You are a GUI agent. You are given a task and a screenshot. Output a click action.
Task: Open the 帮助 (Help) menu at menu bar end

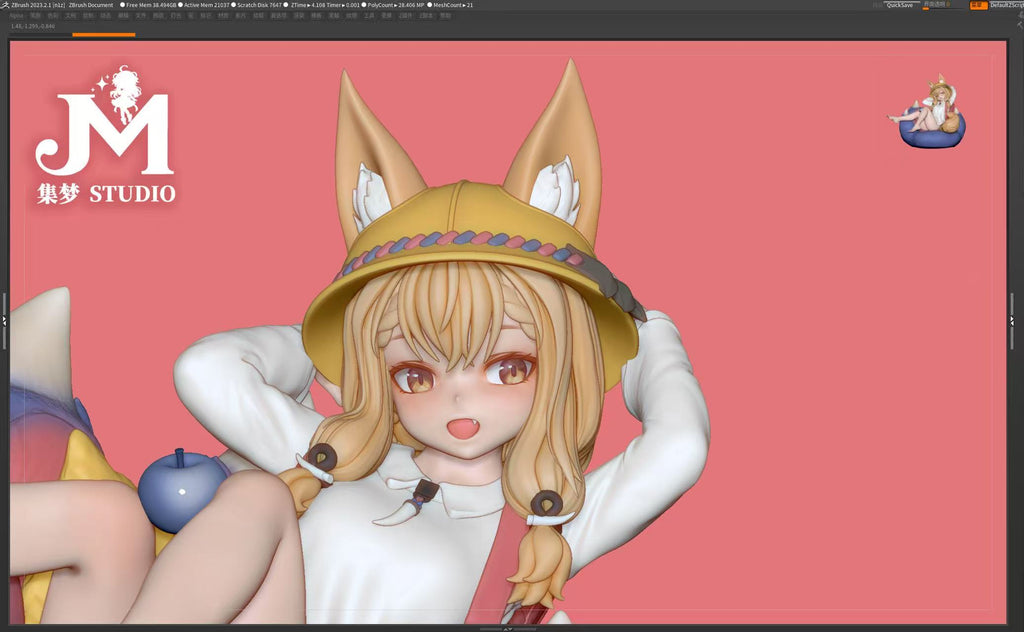point(444,15)
